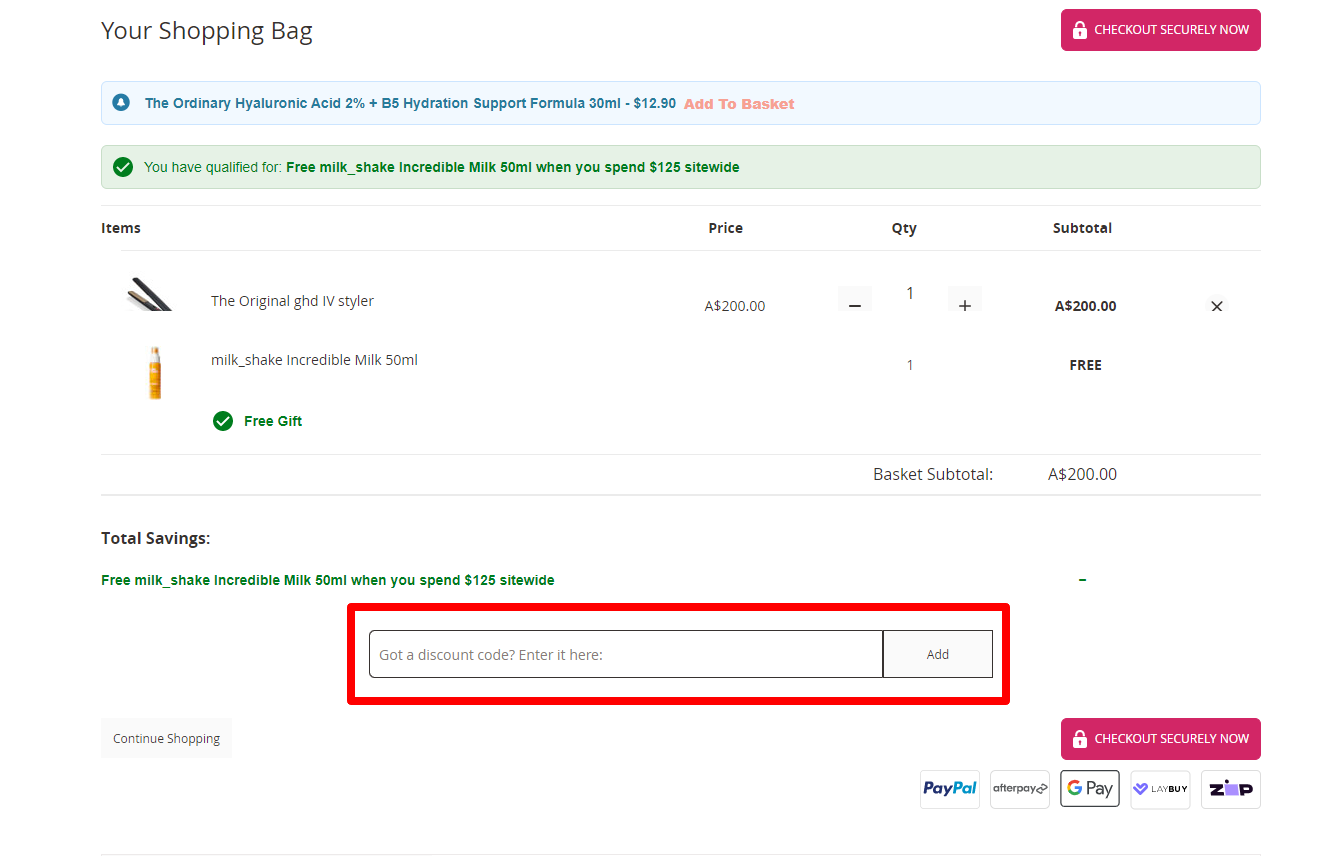The height and width of the screenshot is (856, 1340).
Task: Open The Original ghd IV styler link
Action: pyautogui.click(x=292, y=301)
